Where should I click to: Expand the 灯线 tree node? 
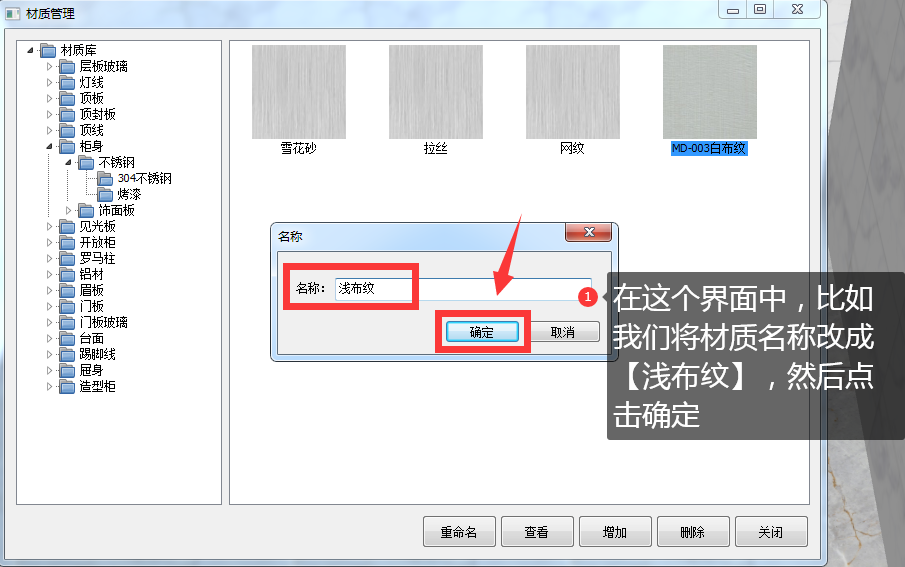50,83
